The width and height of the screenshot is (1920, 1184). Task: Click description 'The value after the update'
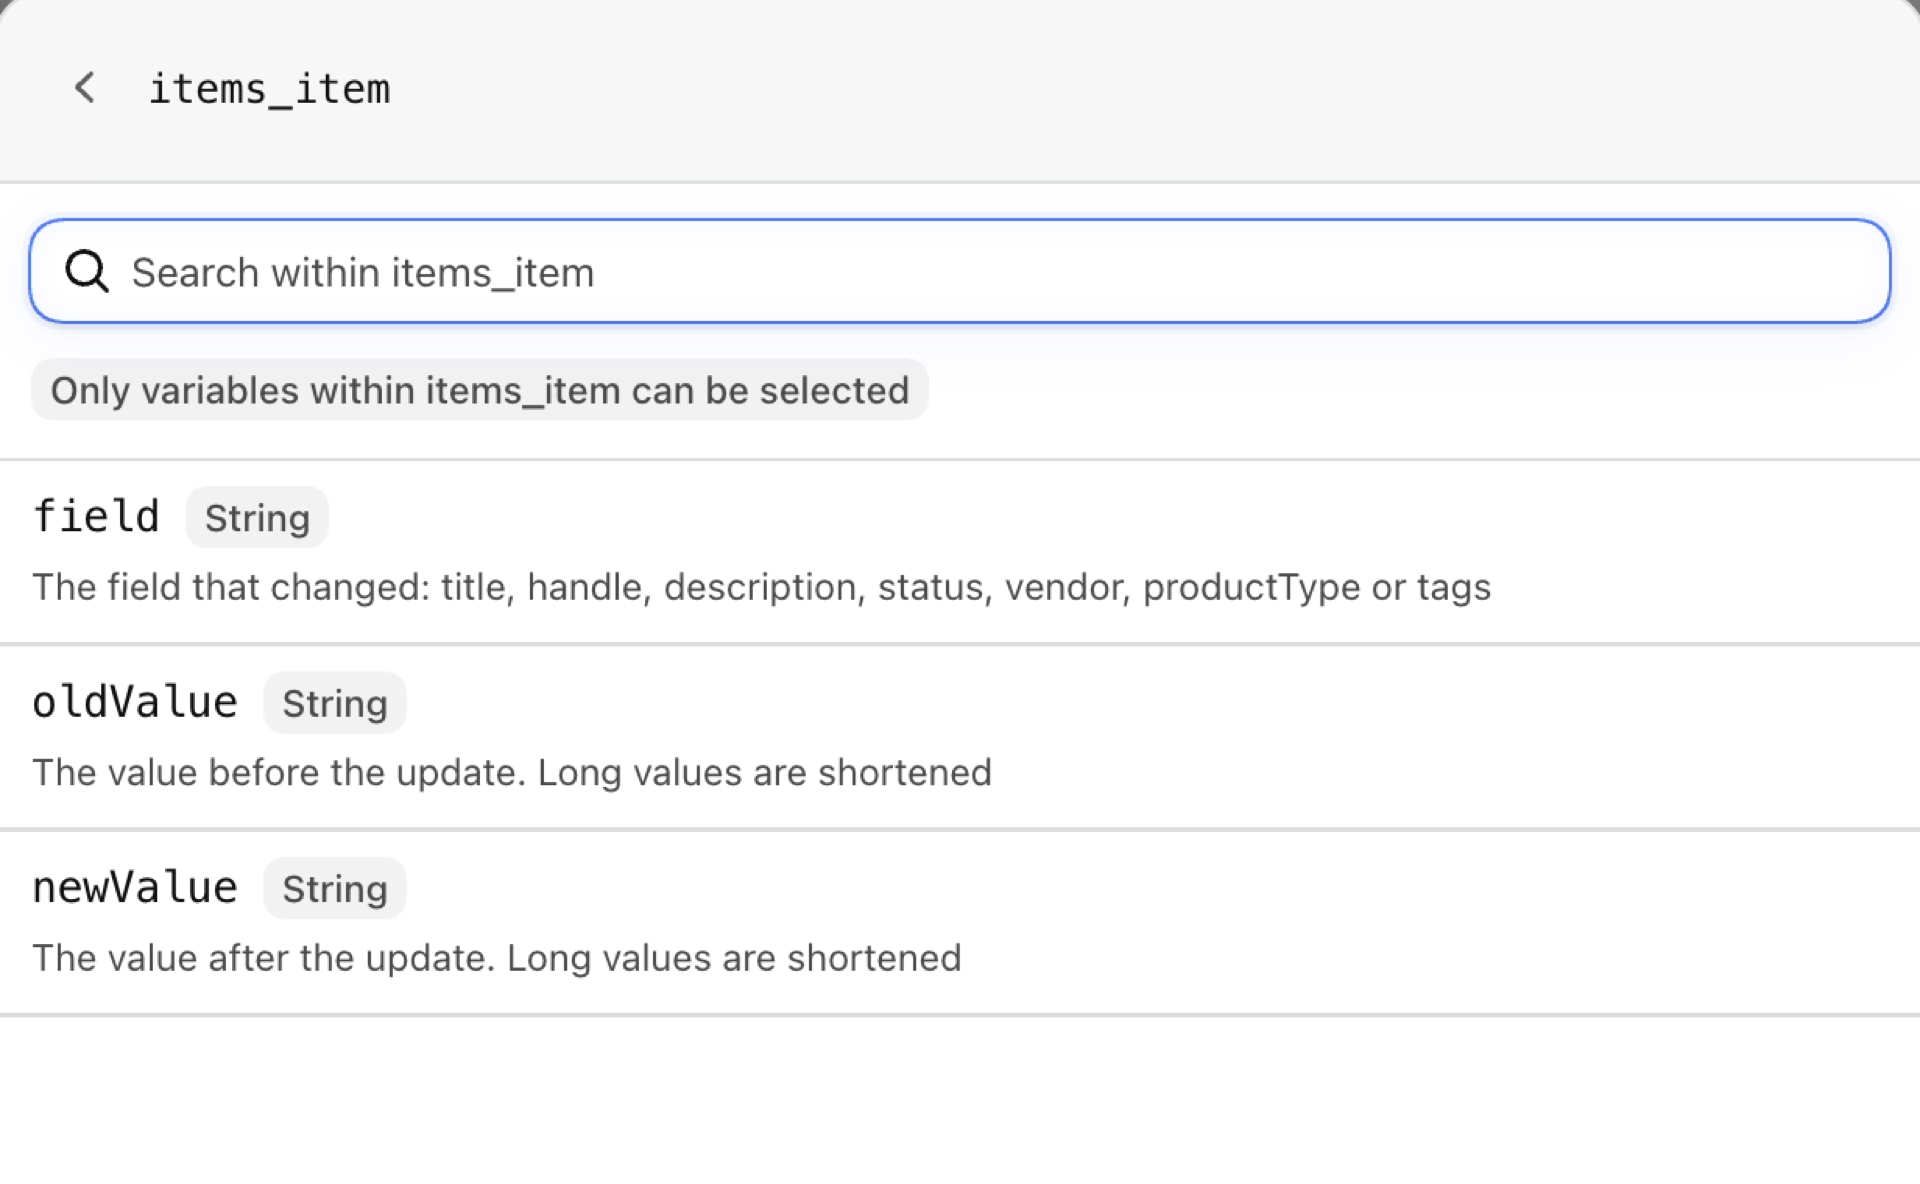pos(496,958)
